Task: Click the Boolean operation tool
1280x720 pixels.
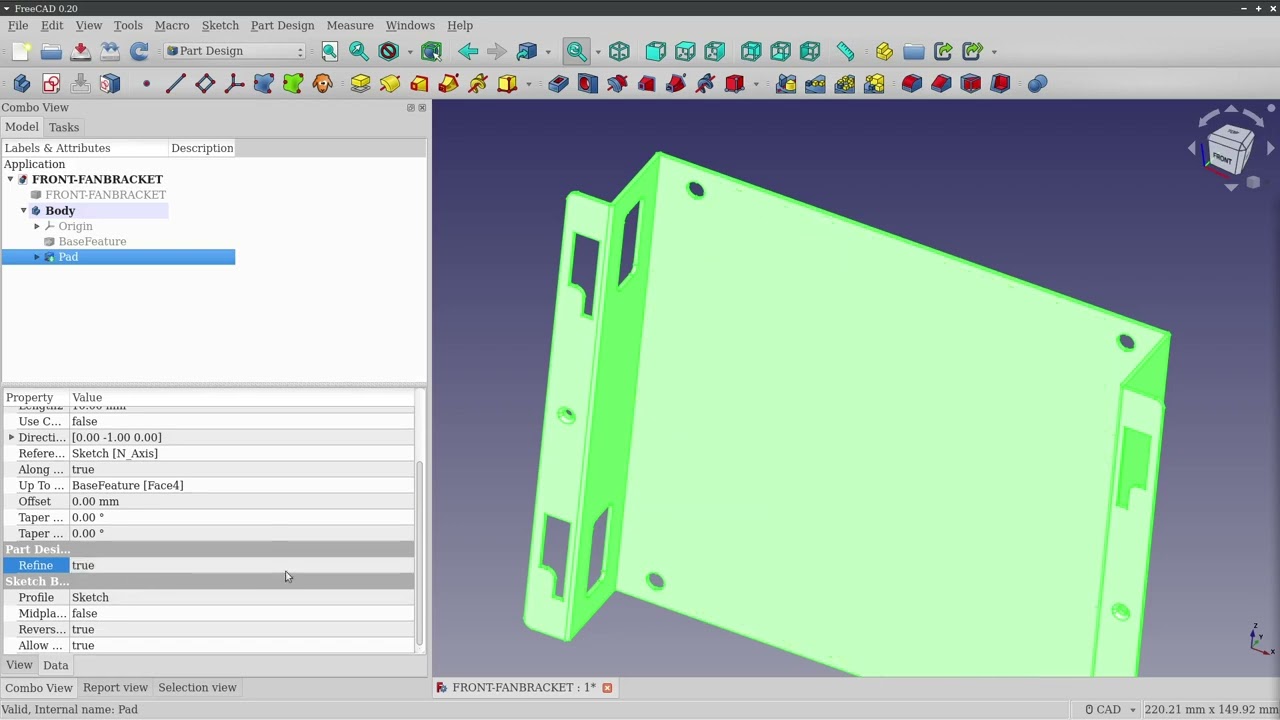Action: coord(1037,84)
